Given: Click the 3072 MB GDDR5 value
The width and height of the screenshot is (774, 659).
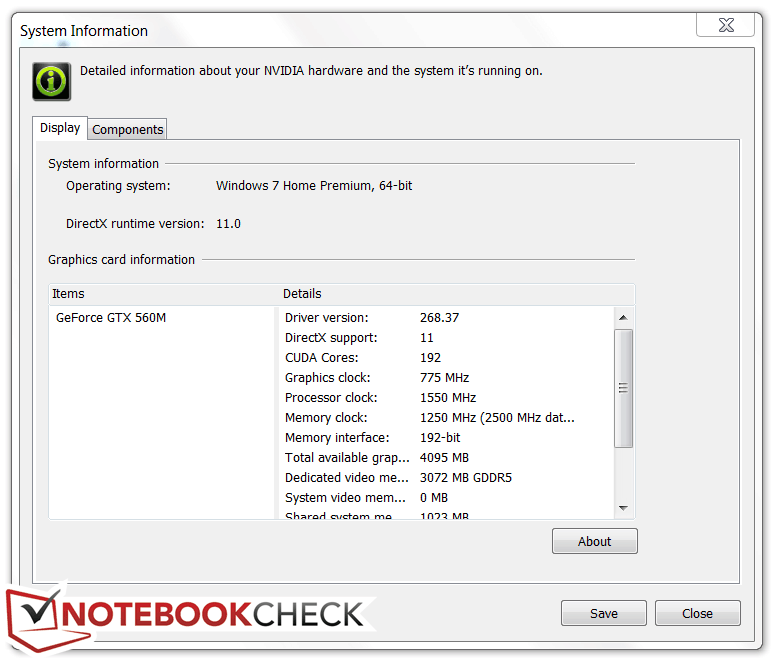Looking at the screenshot, I should pos(465,477).
